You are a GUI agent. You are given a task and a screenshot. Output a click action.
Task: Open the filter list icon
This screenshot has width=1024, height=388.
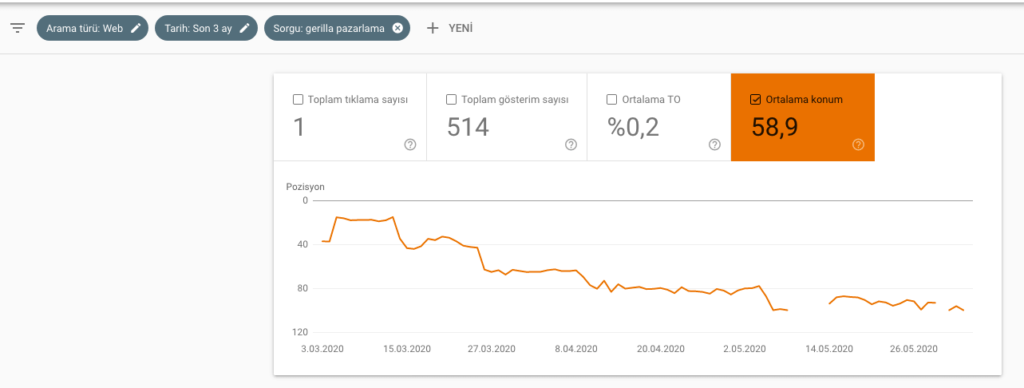[x=18, y=29]
